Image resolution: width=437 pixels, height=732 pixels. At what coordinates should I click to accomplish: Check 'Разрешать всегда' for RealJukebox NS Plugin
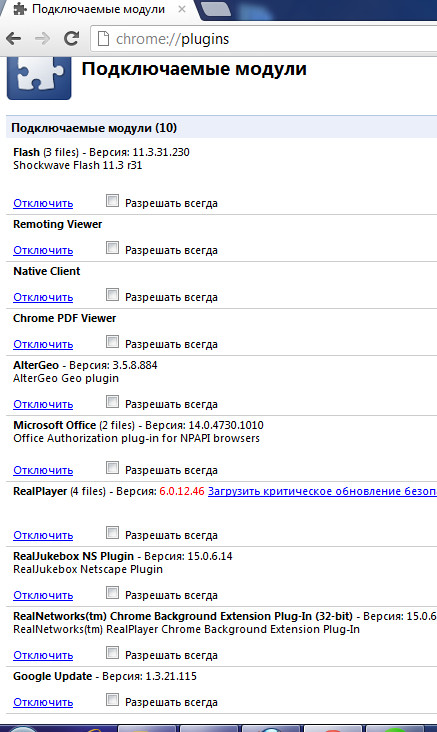coord(112,592)
